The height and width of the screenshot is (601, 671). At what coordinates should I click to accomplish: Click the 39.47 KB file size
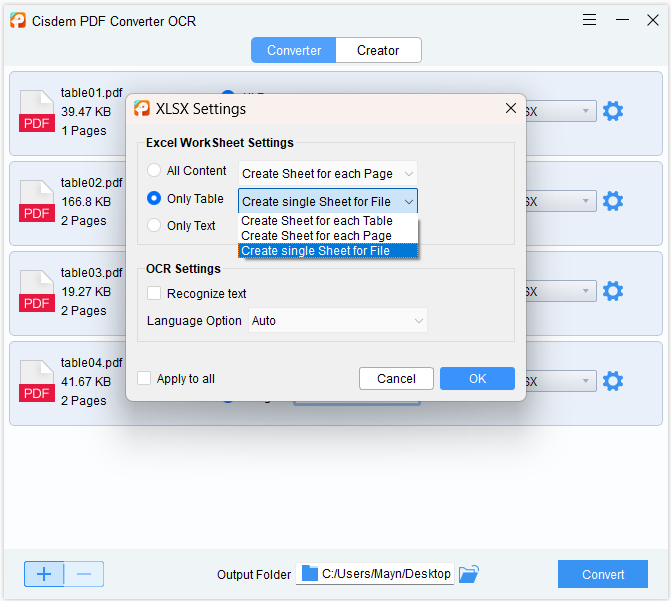(x=86, y=112)
